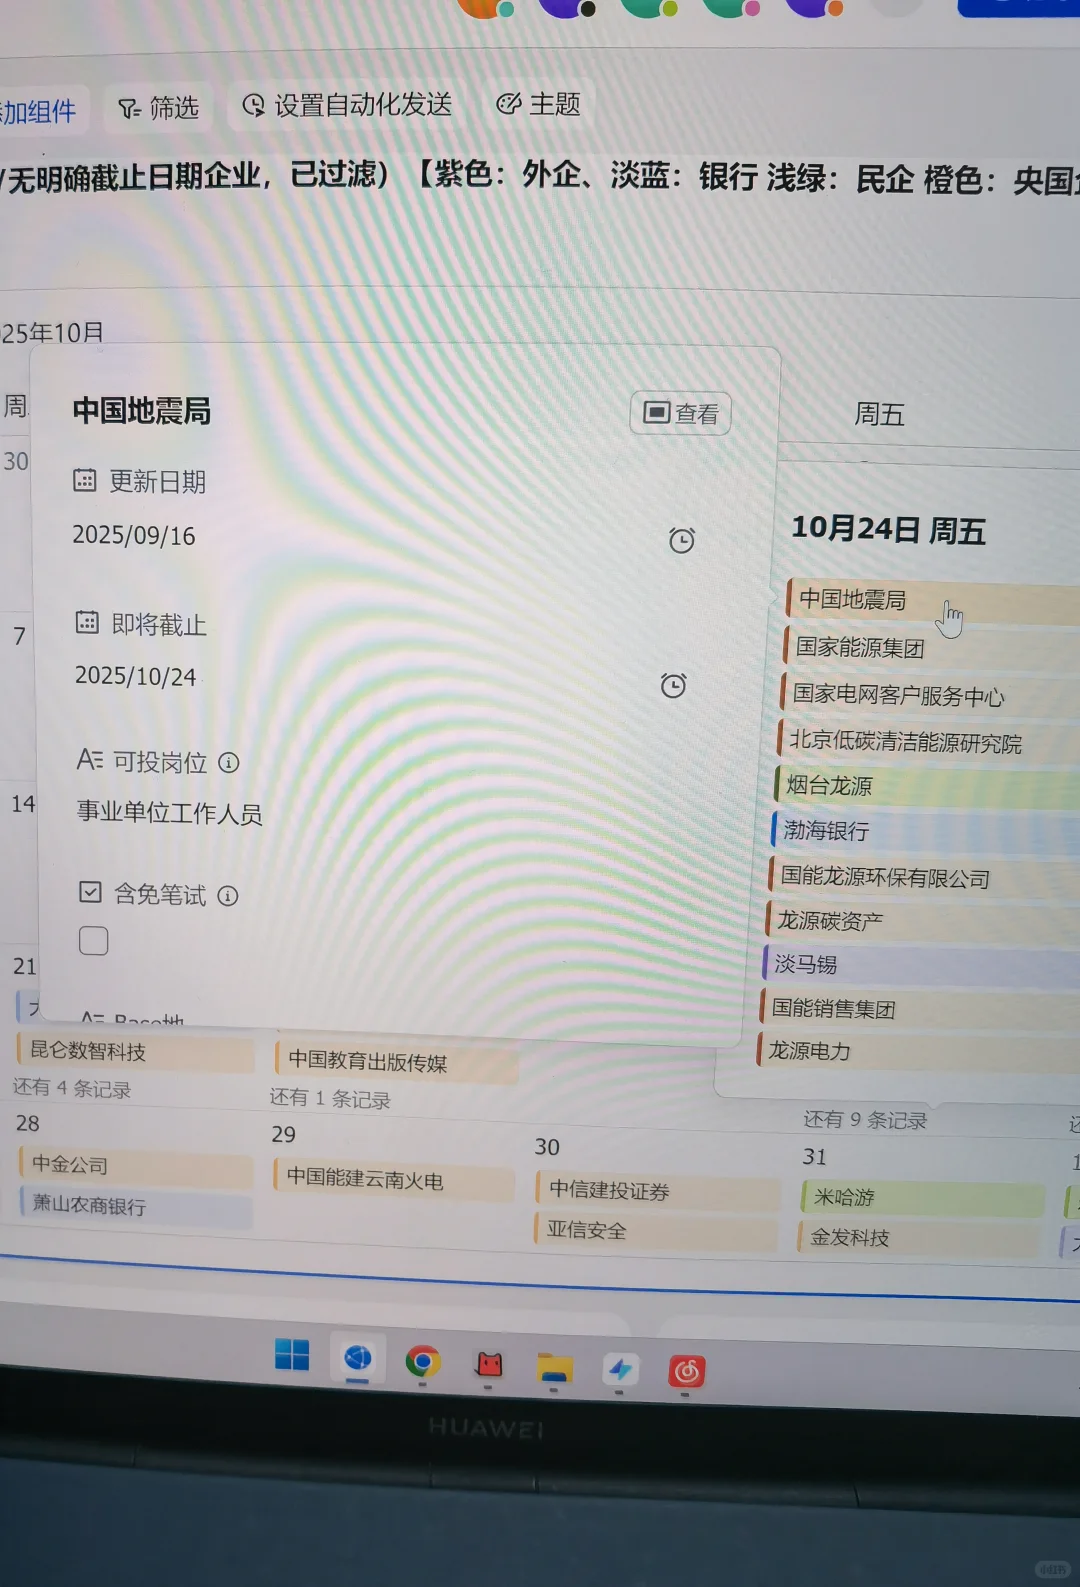Open NetEase Cloud Music taskbar icon

pos(687,1371)
